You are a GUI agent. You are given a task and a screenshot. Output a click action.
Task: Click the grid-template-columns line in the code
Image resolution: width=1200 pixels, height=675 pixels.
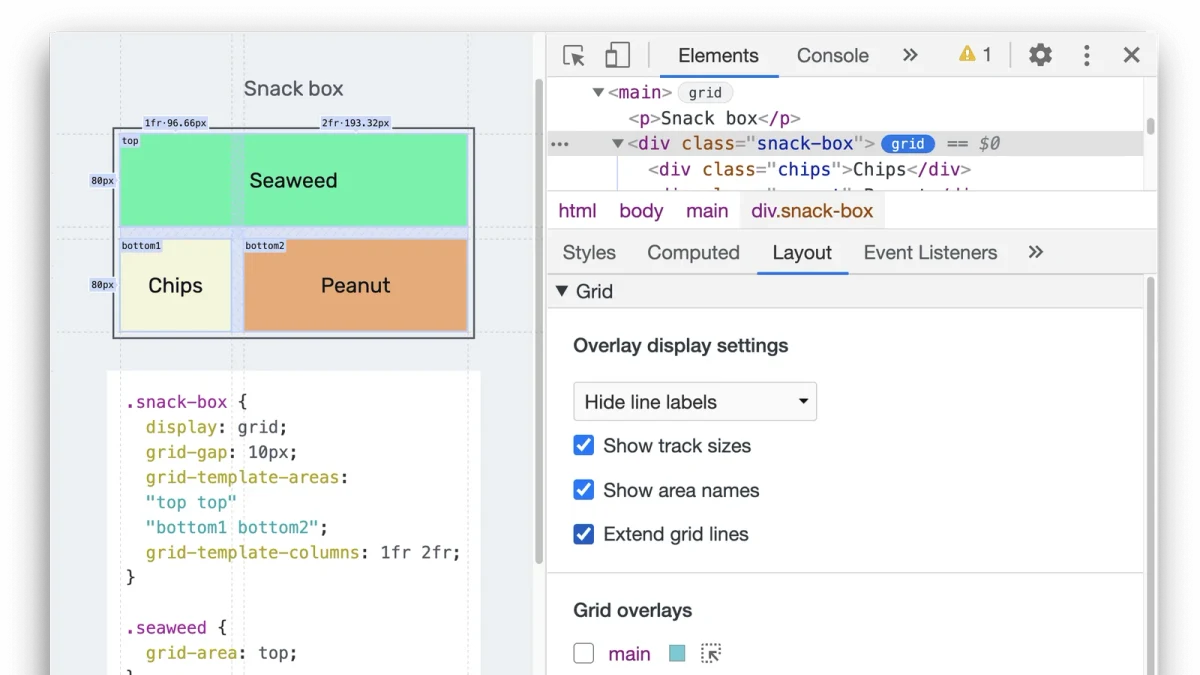pos(303,552)
